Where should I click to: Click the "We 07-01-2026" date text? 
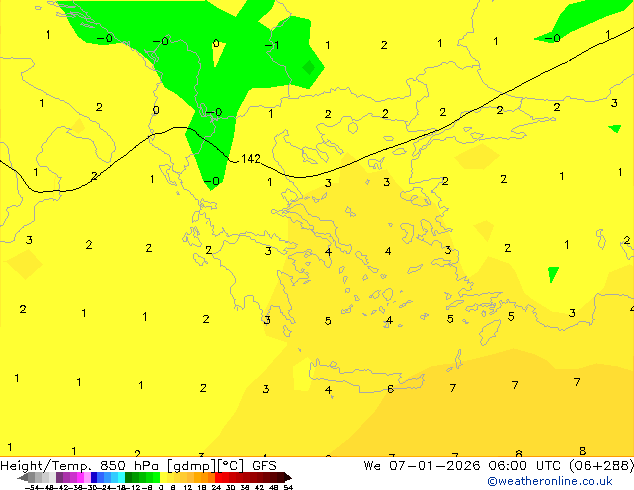tap(422, 466)
